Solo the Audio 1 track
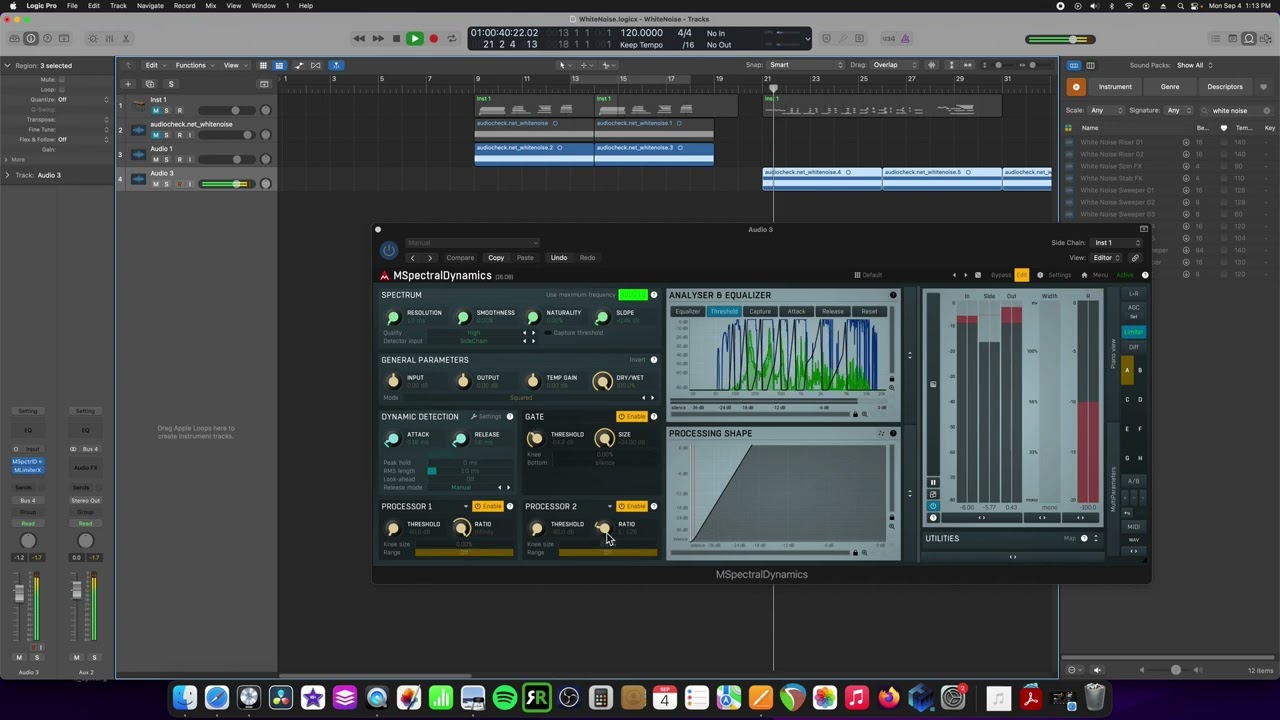The image size is (1280, 720). (167, 159)
